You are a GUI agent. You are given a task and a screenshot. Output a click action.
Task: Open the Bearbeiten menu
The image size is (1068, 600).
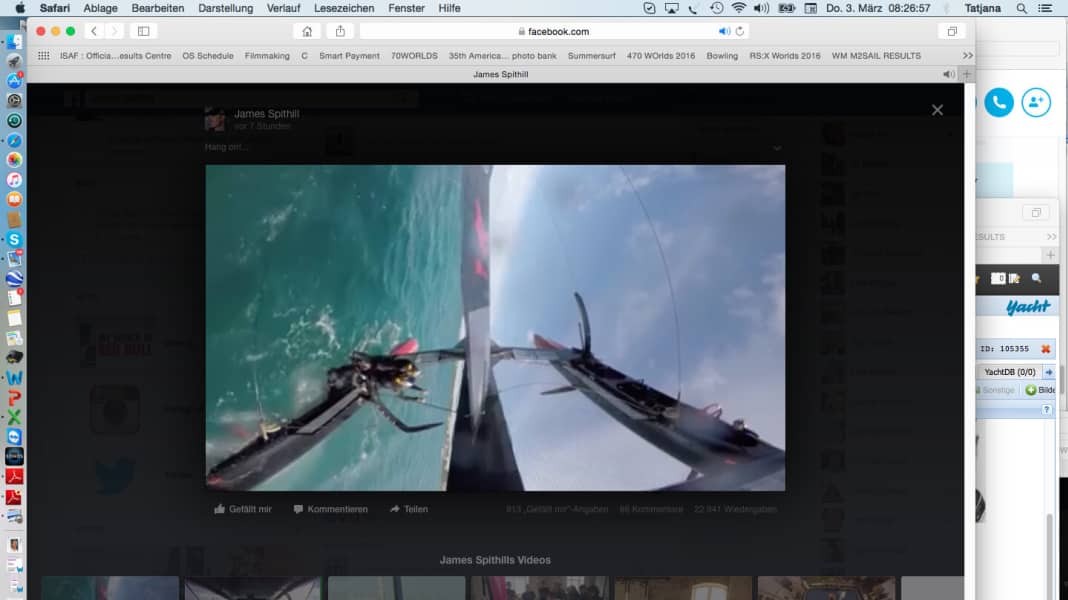pyautogui.click(x=157, y=8)
